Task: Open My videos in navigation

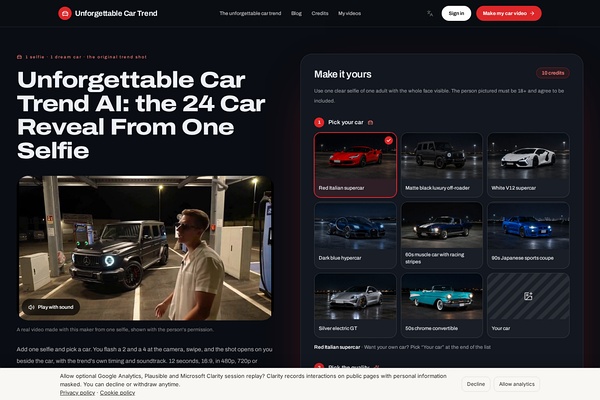Action: (x=349, y=13)
